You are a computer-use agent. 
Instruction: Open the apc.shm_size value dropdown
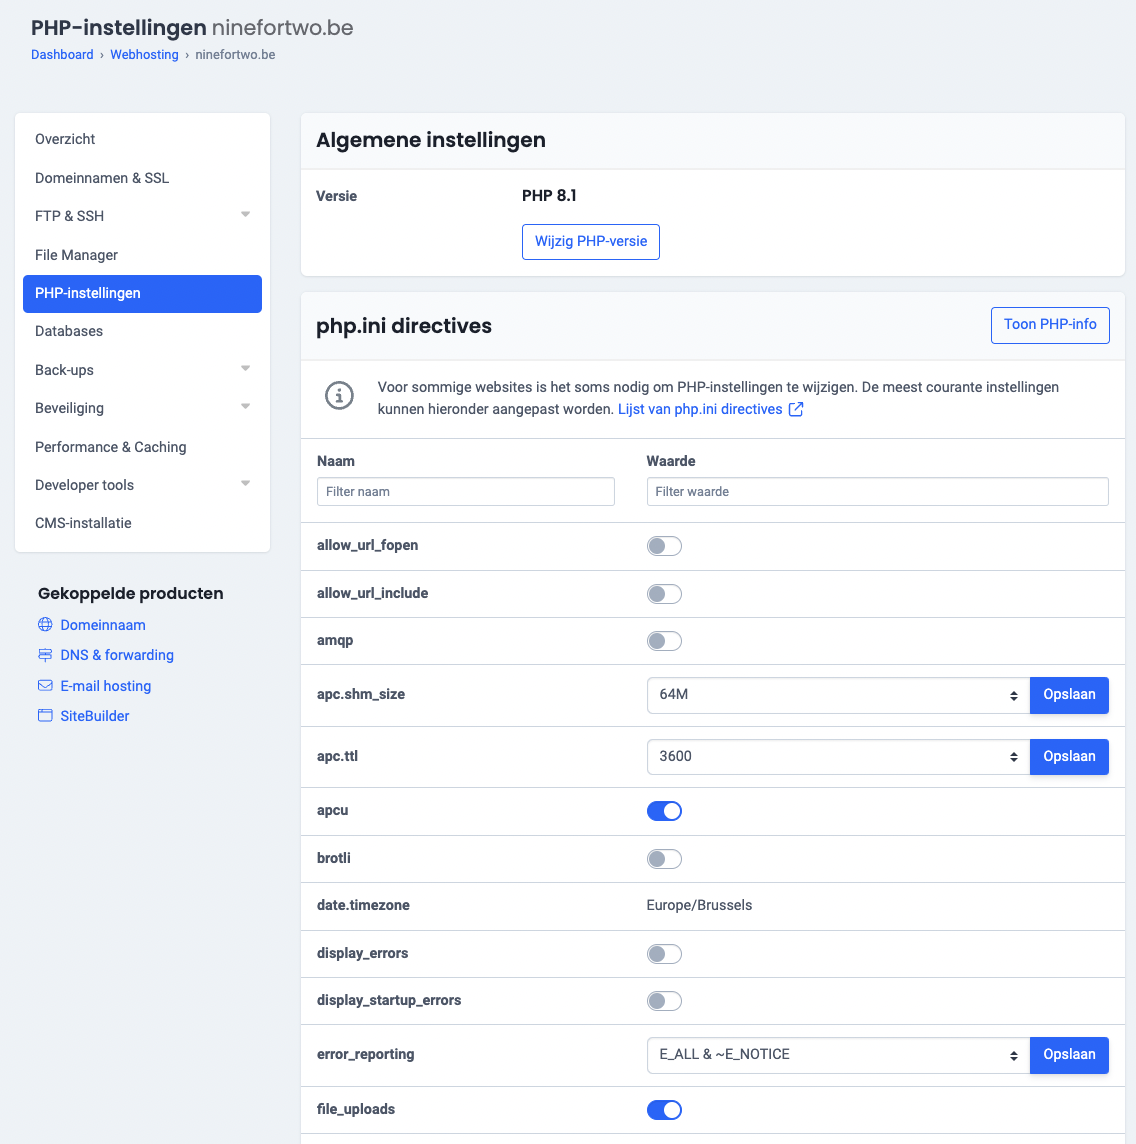(x=838, y=695)
